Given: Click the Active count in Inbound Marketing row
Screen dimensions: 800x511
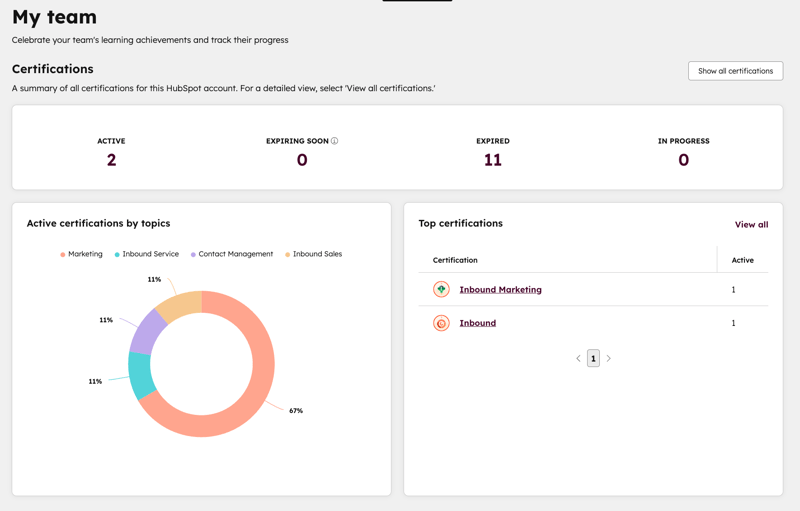Looking at the screenshot, I should coord(733,290).
